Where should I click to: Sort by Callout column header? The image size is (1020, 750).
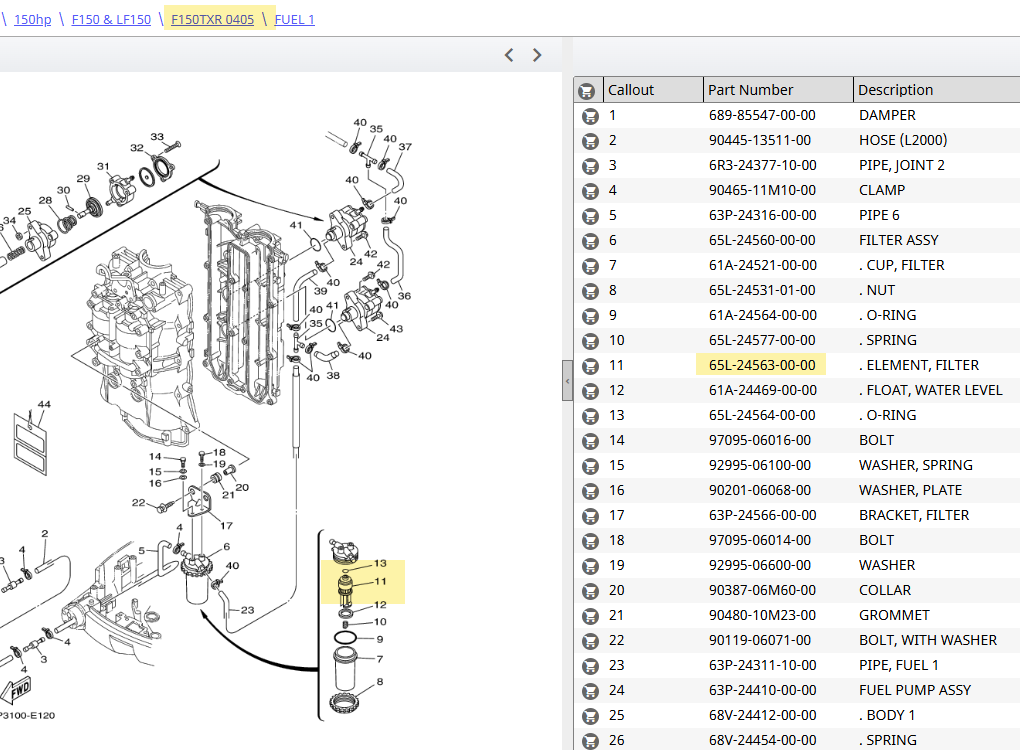[653, 90]
